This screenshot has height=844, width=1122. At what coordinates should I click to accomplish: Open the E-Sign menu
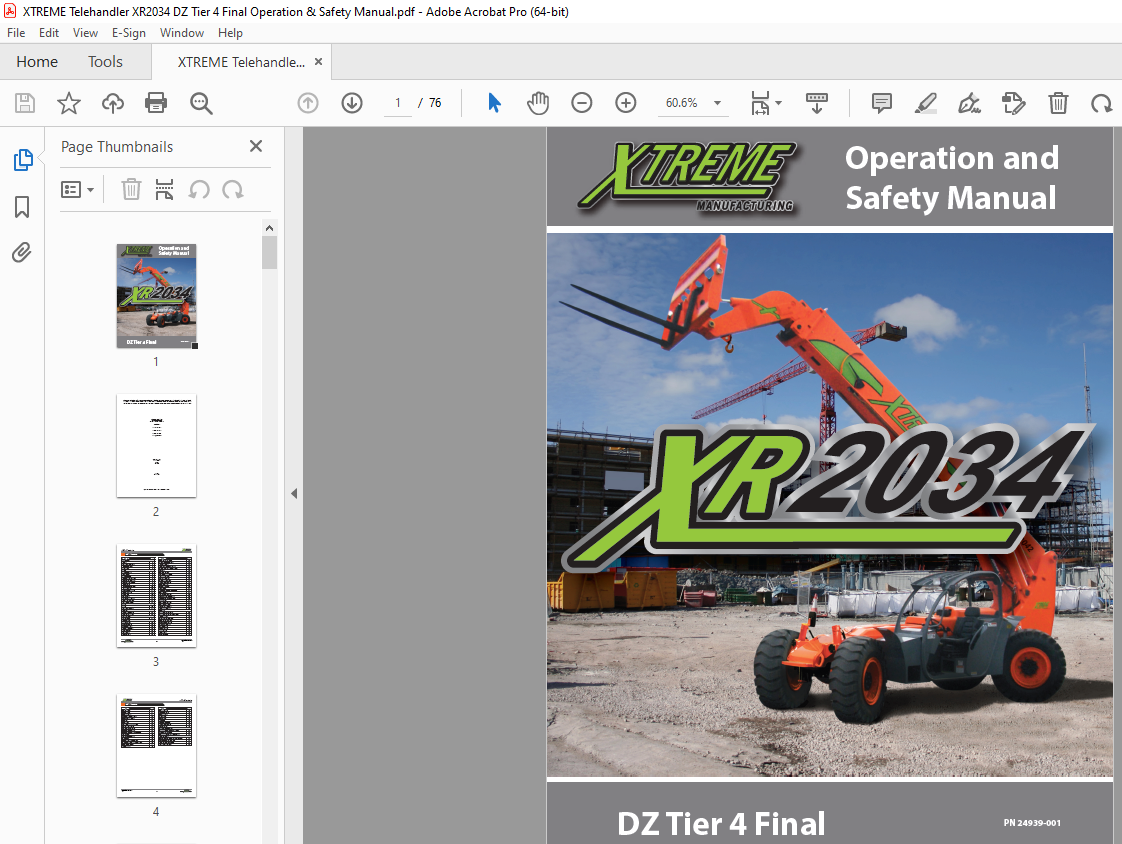click(x=129, y=33)
